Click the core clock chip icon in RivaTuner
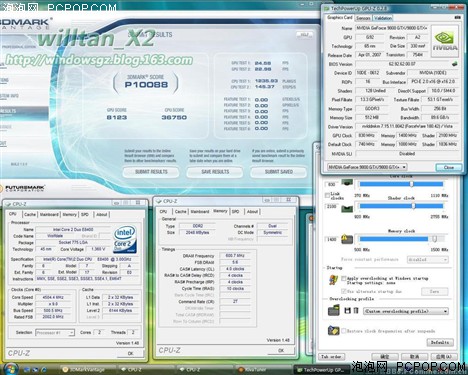This screenshot has width=468, height=375. [x=347, y=184]
